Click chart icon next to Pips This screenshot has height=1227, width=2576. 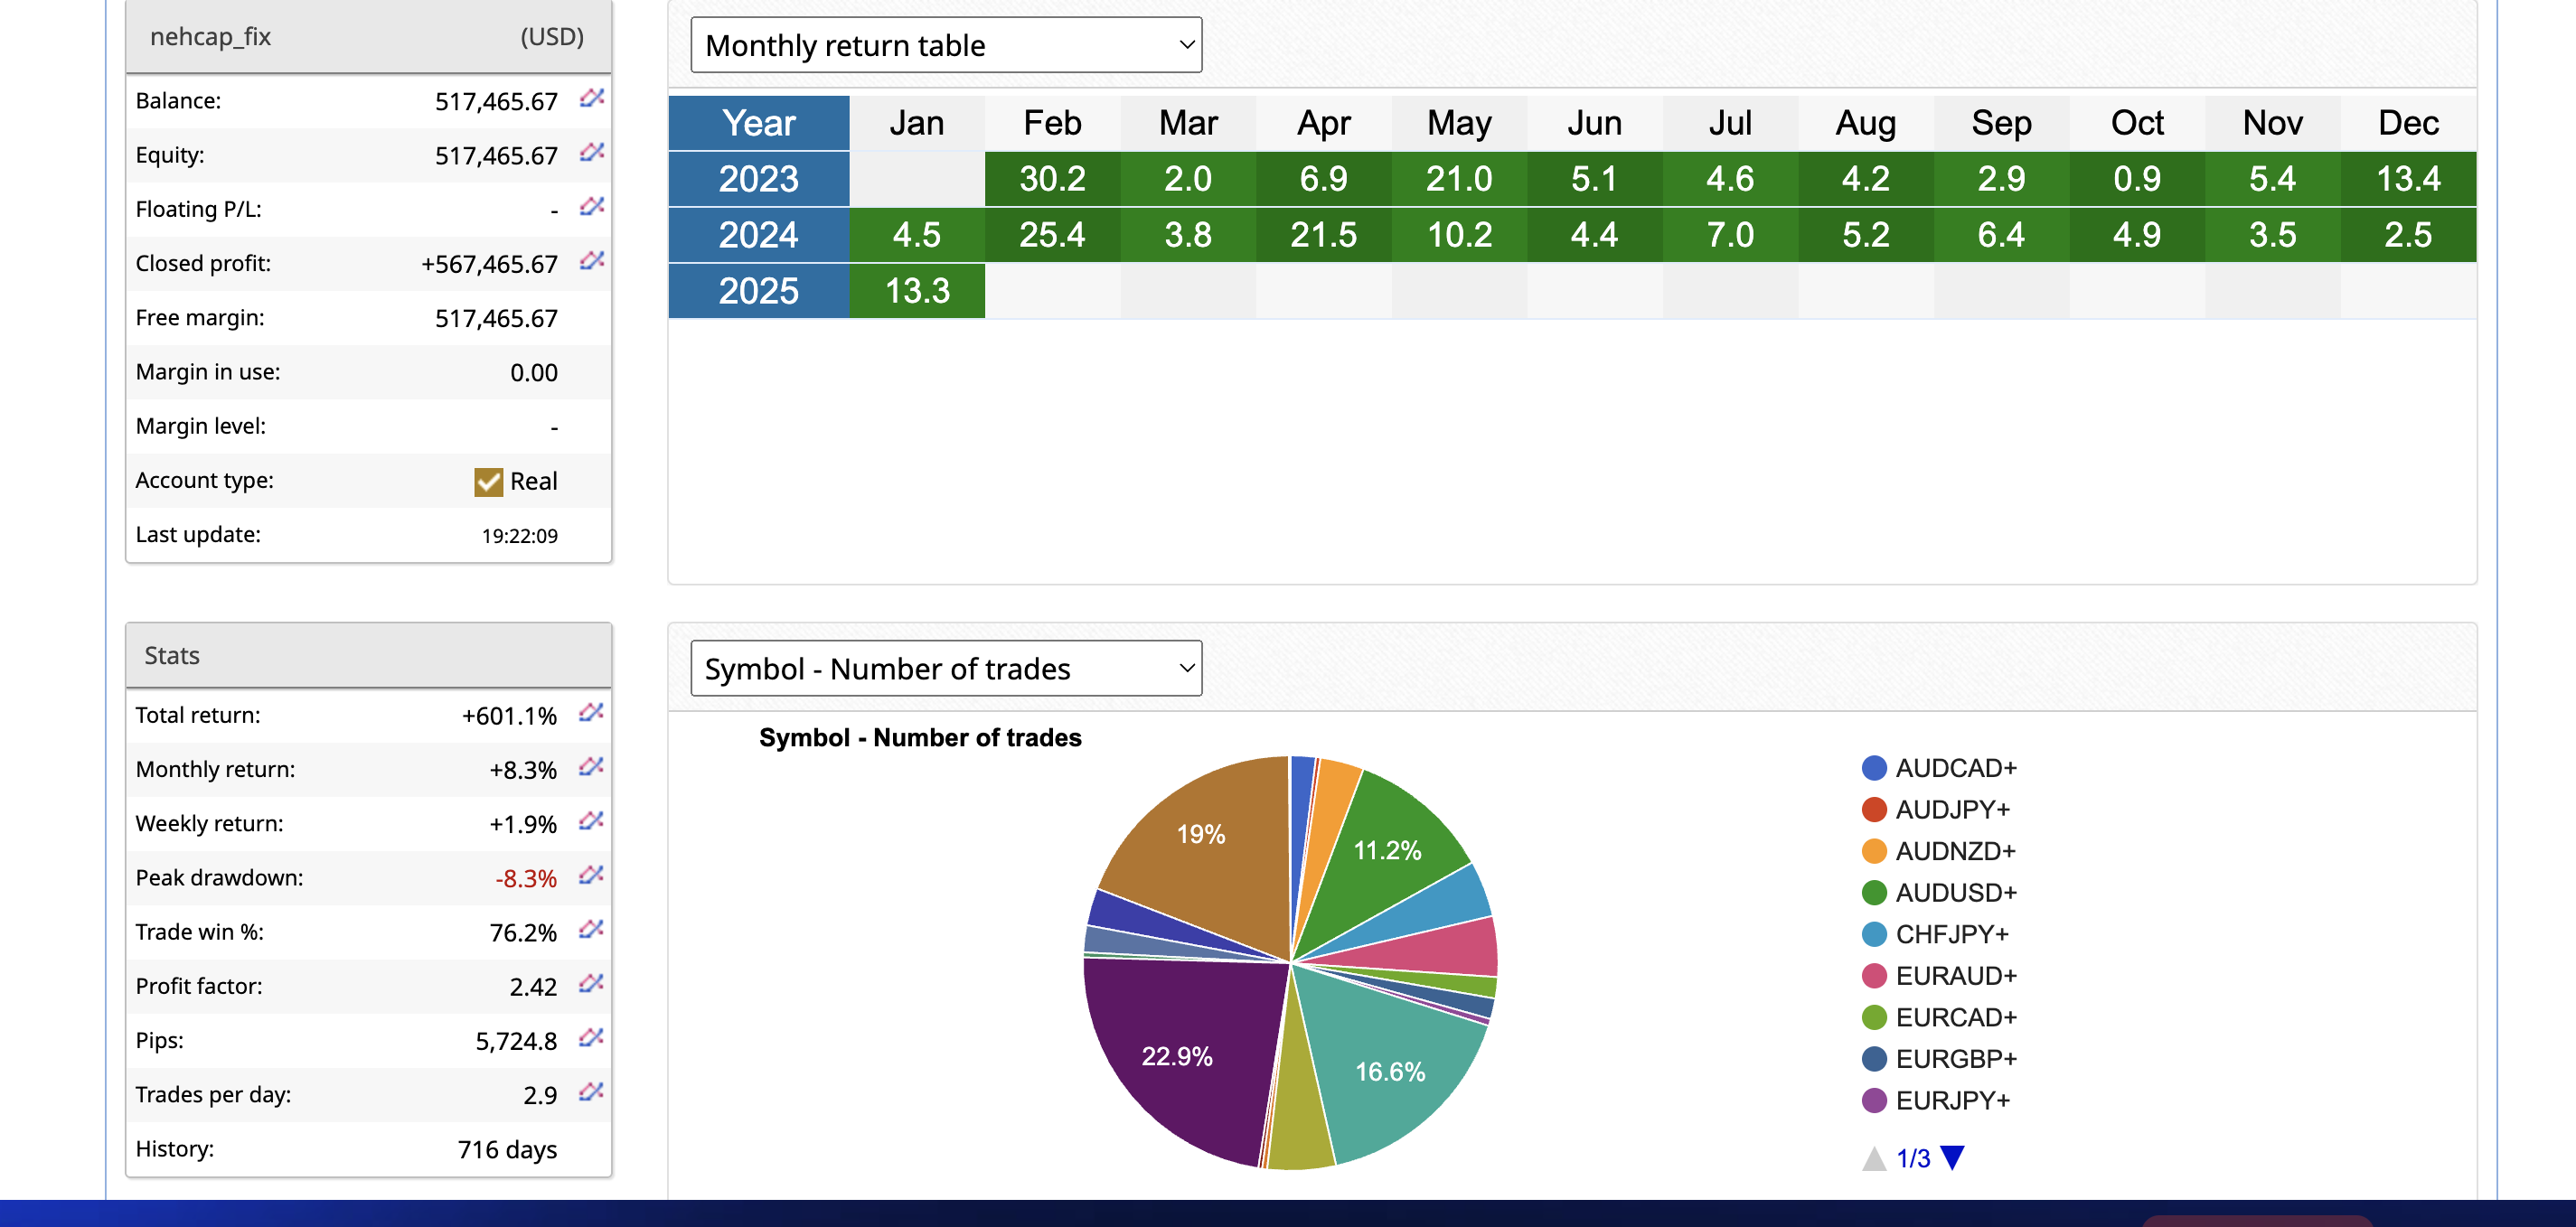pyautogui.click(x=591, y=1037)
